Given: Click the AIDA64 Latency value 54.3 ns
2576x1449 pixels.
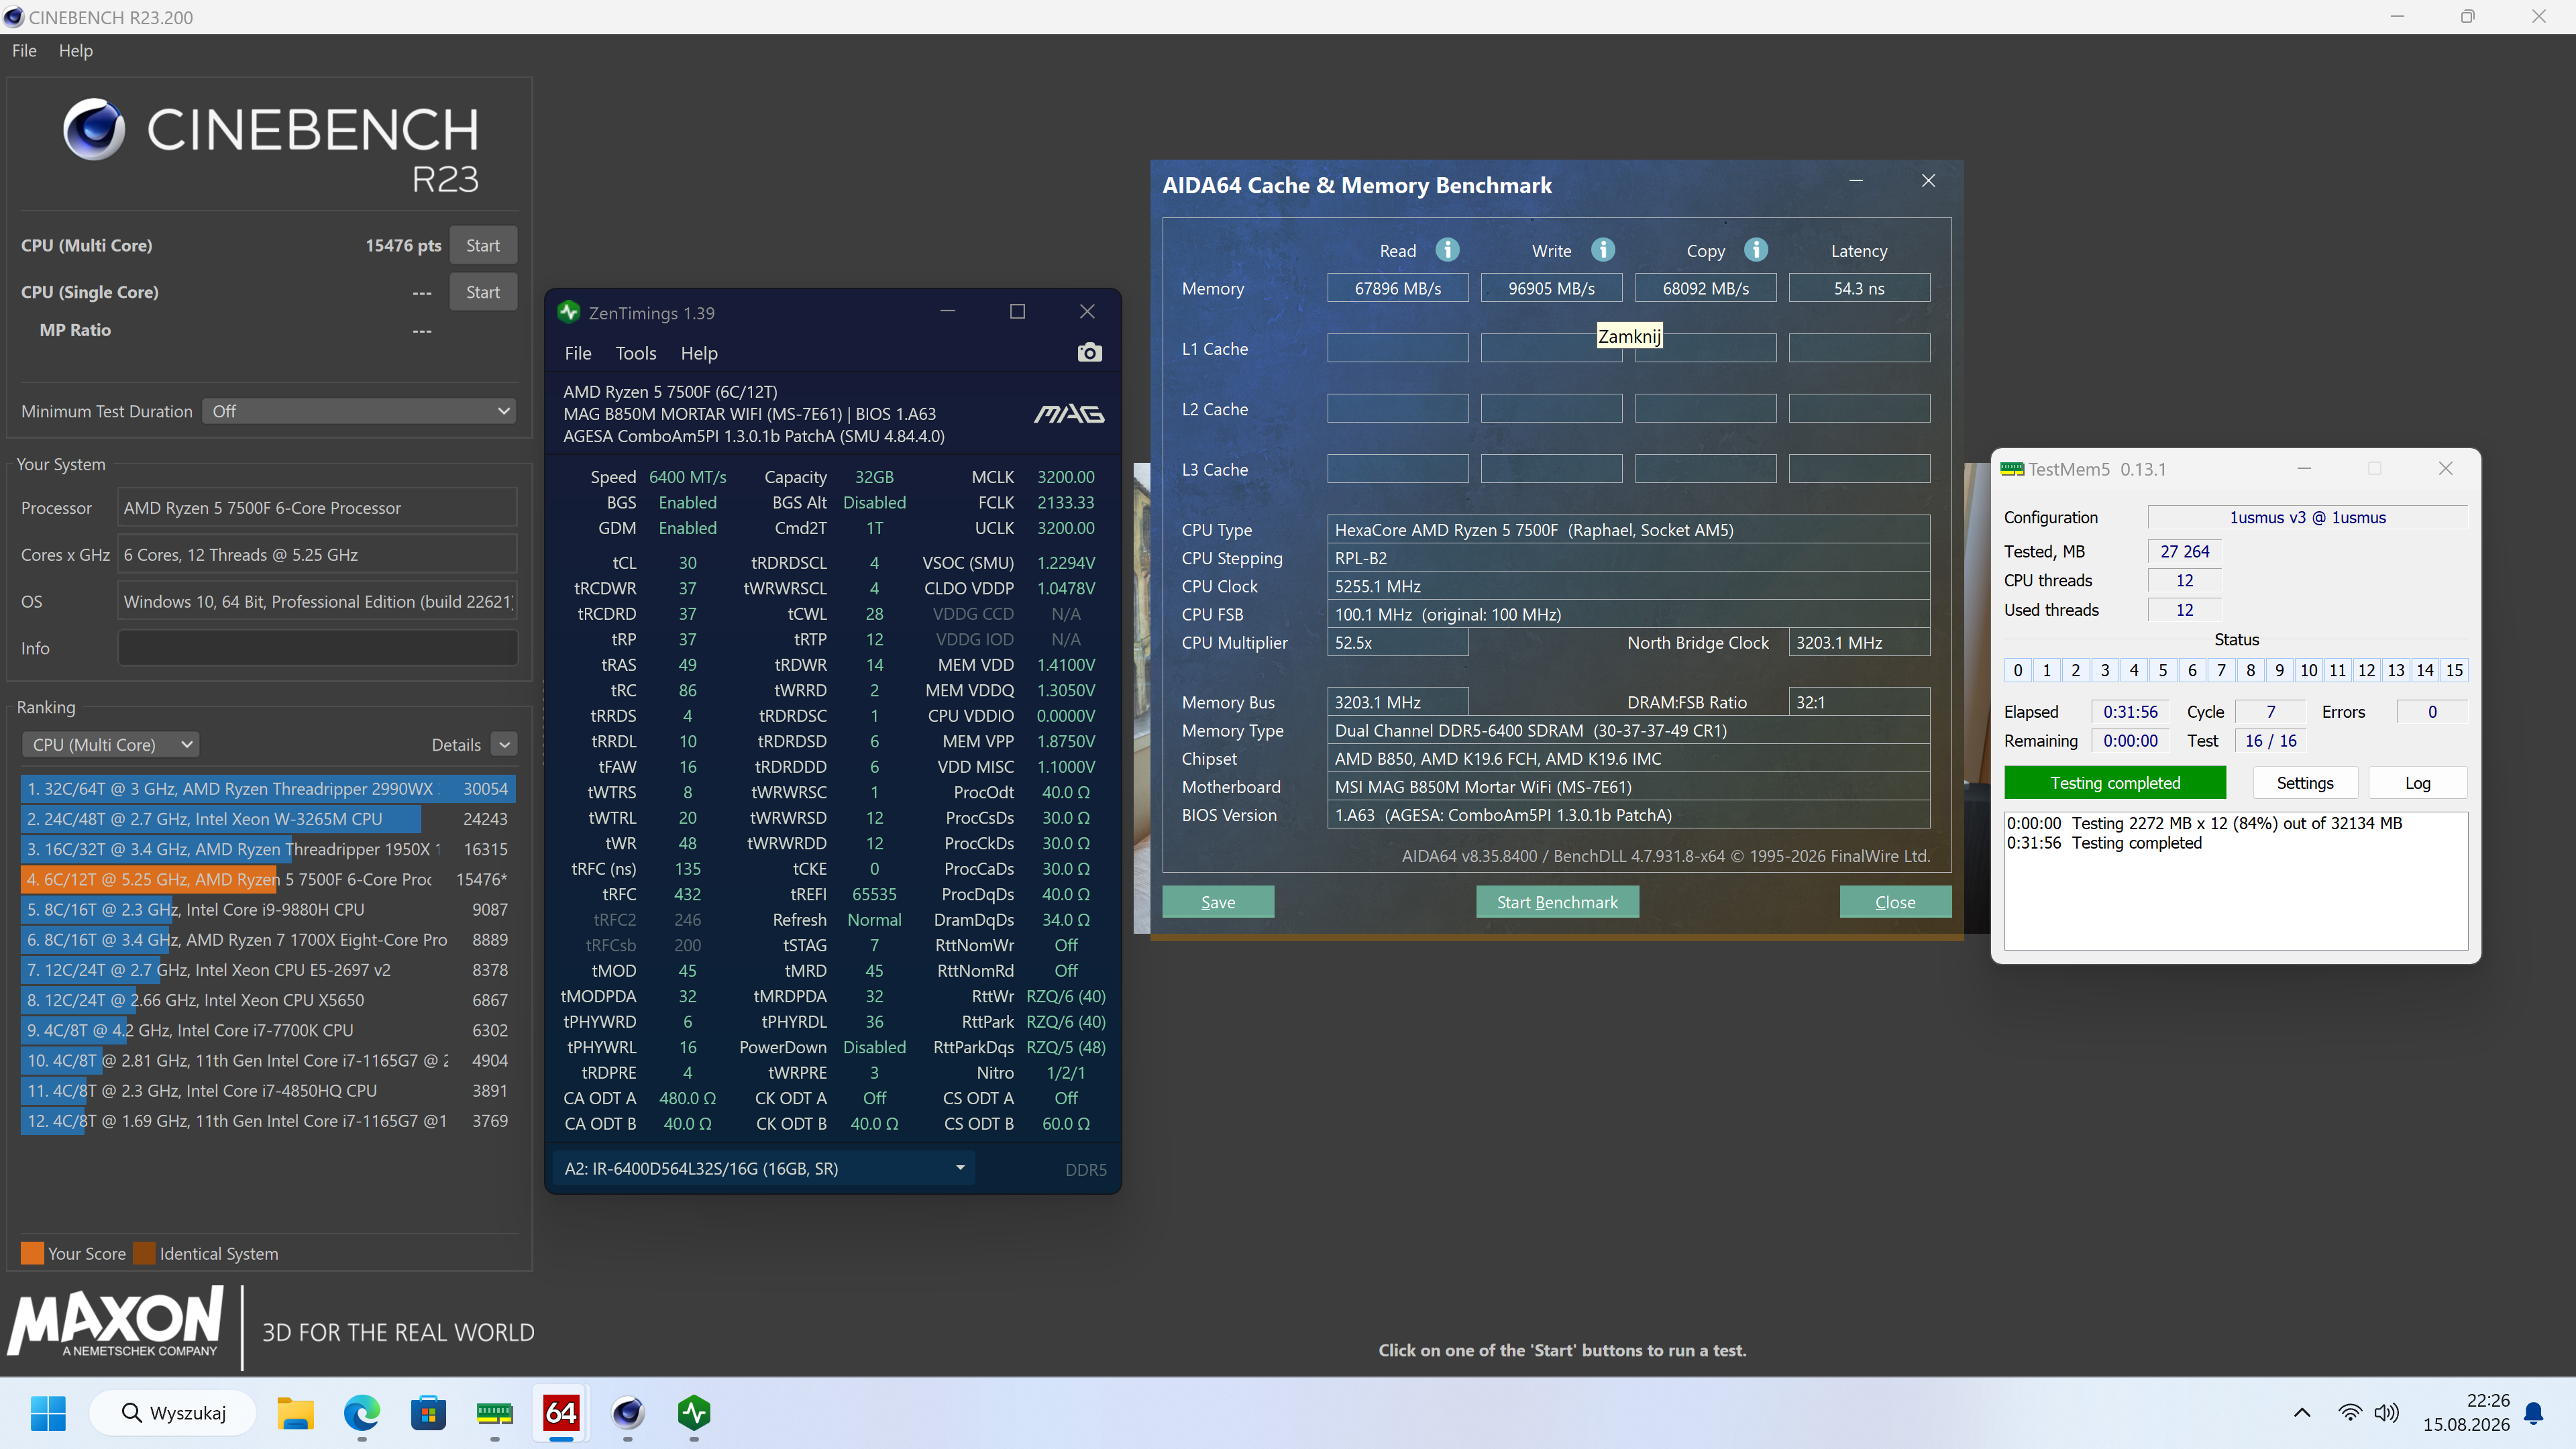Looking at the screenshot, I should 1859,288.
